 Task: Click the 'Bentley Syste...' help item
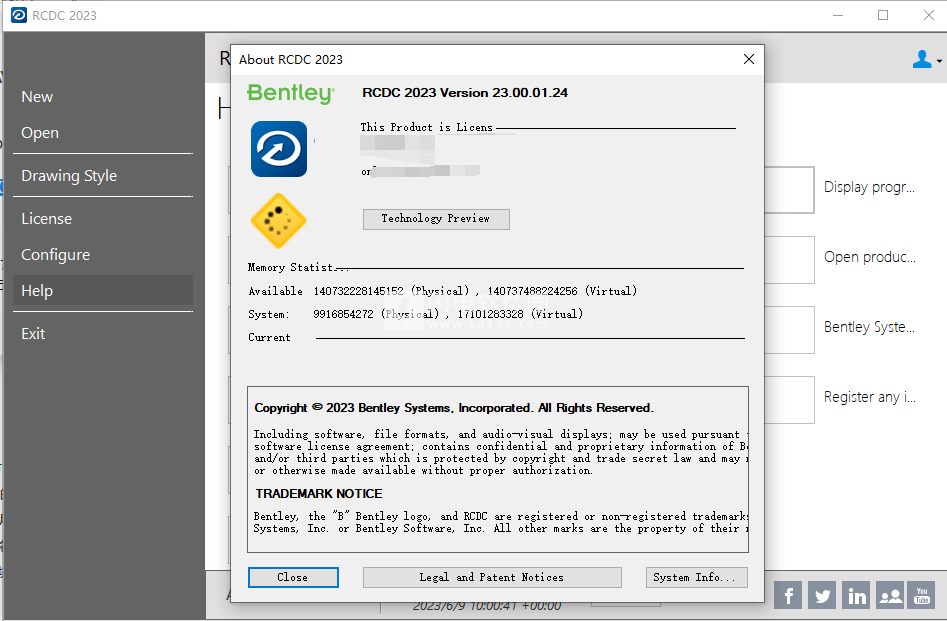click(869, 327)
